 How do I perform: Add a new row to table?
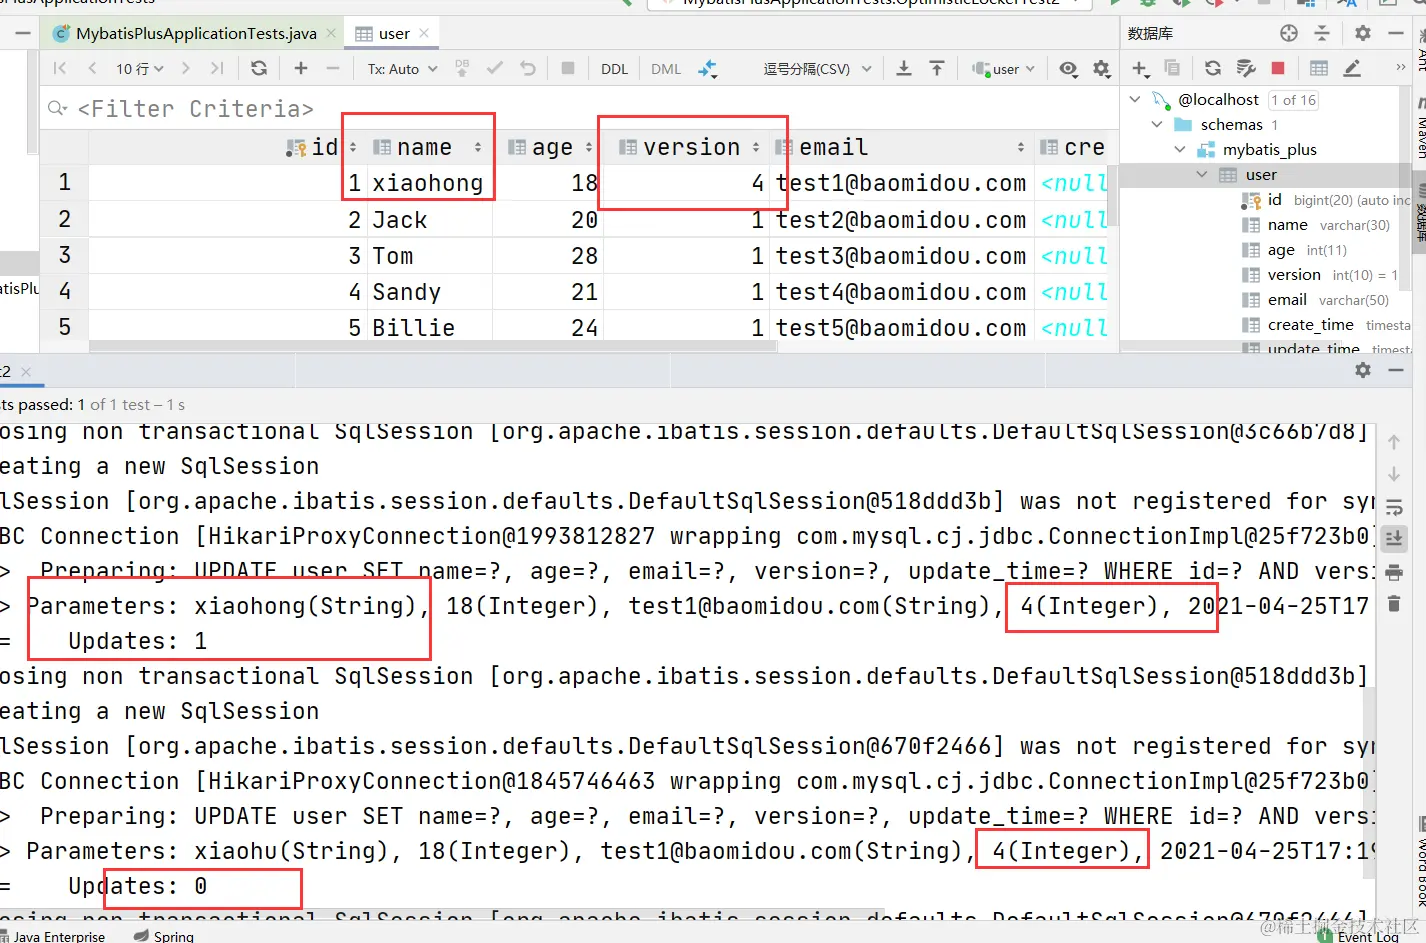[301, 68]
